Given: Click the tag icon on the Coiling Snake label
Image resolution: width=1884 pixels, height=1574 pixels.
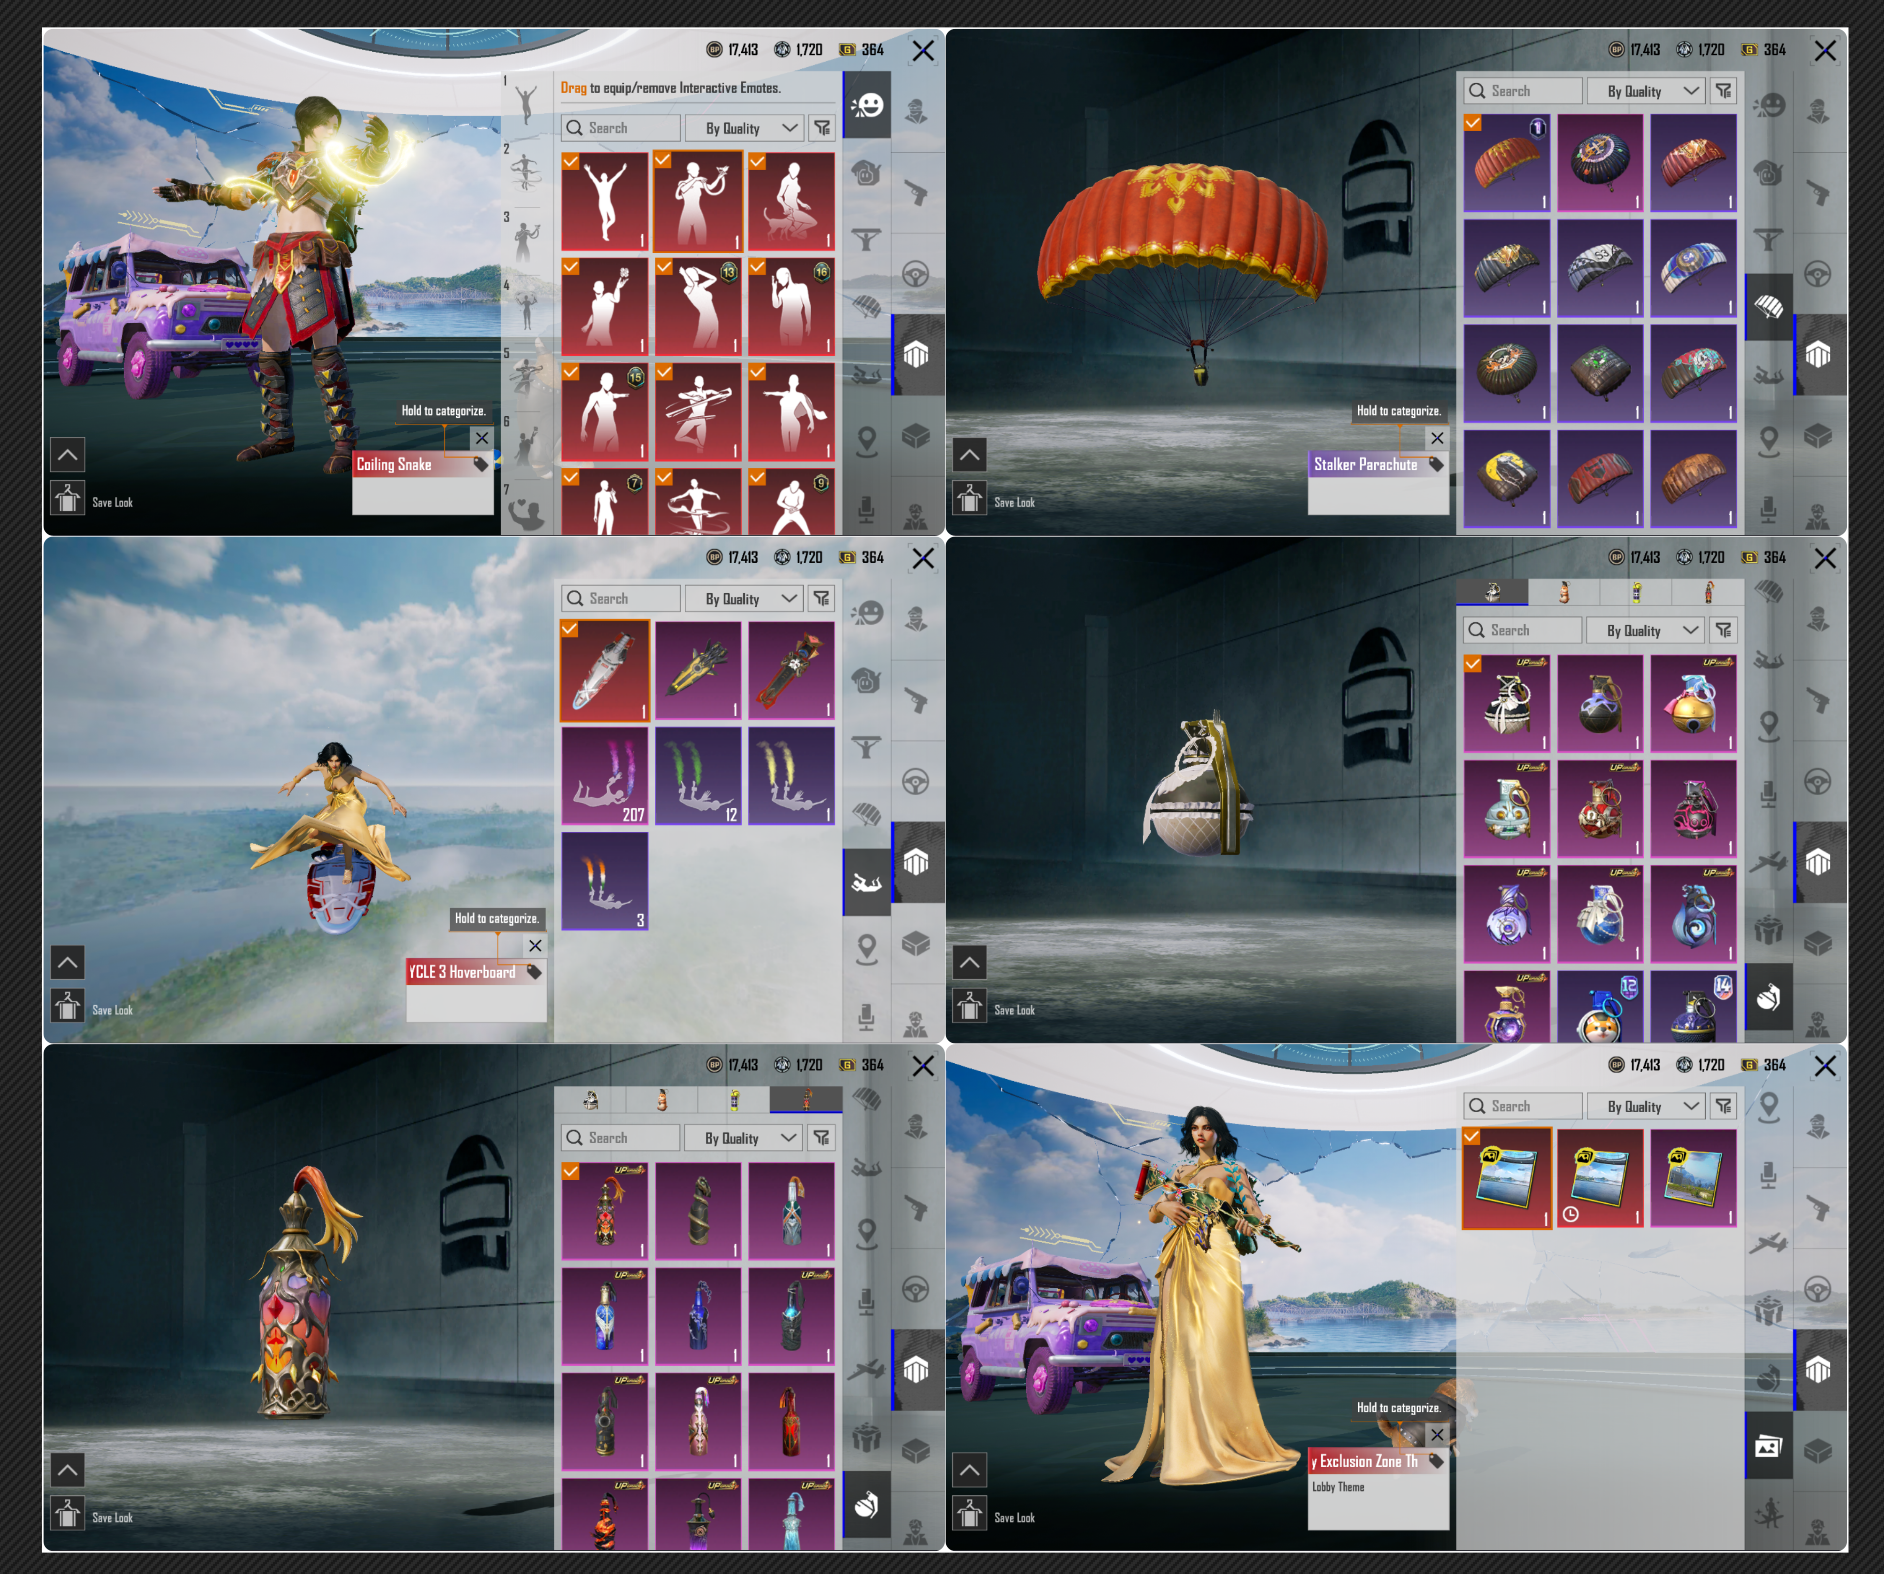Looking at the screenshot, I should [x=481, y=464].
